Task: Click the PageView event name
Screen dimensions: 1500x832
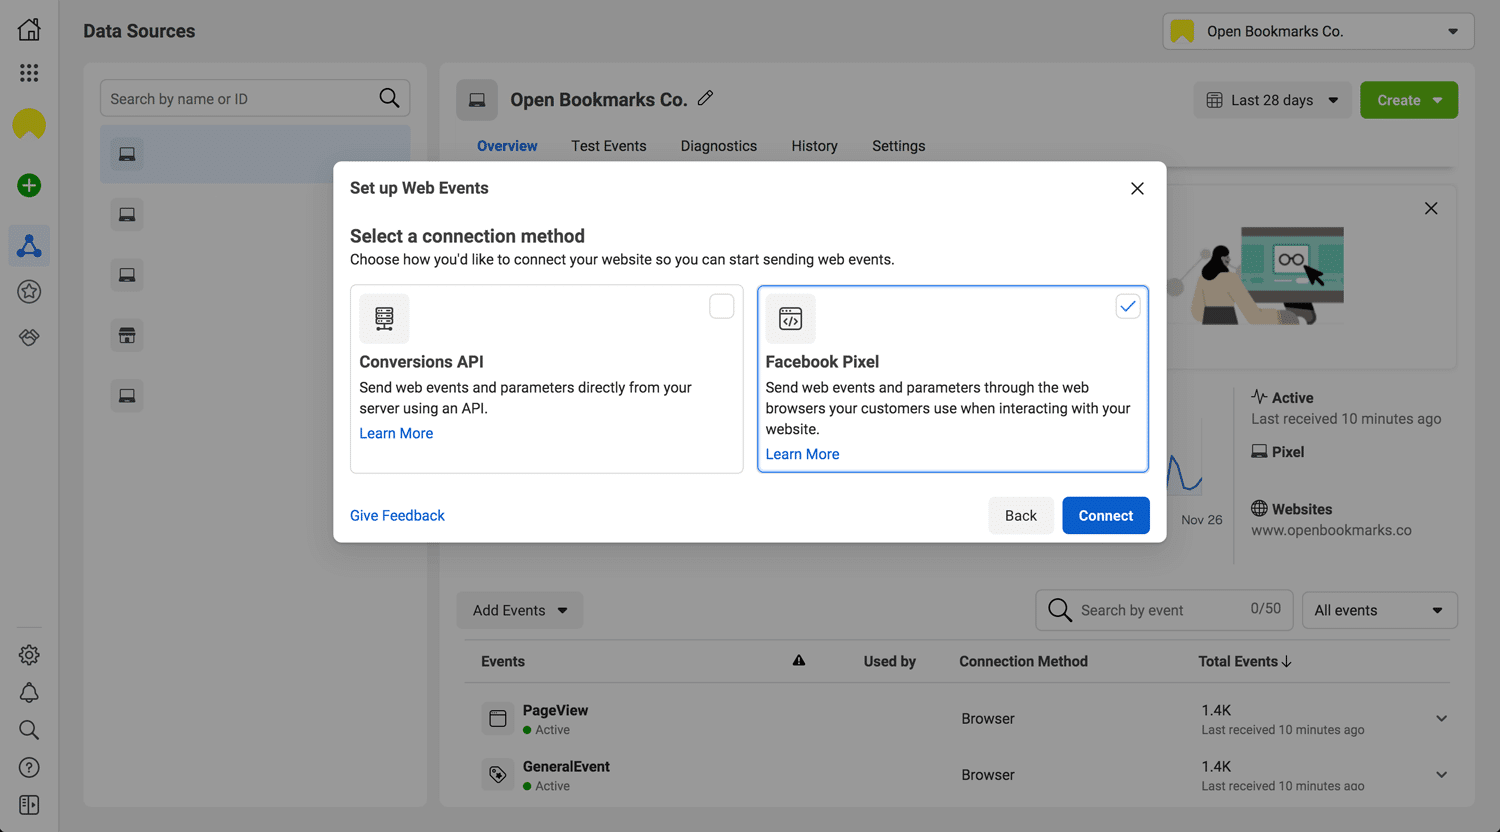Action: coord(555,710)
